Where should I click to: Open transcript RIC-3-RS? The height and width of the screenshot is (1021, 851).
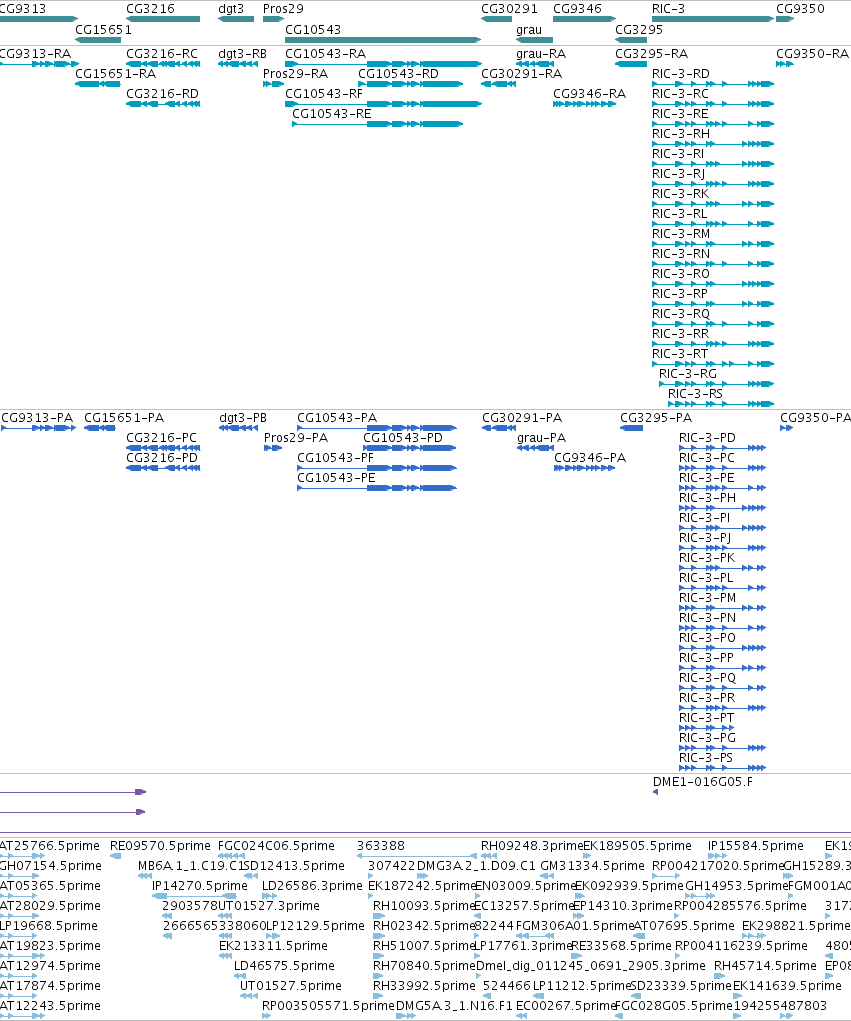pos(695,394)
